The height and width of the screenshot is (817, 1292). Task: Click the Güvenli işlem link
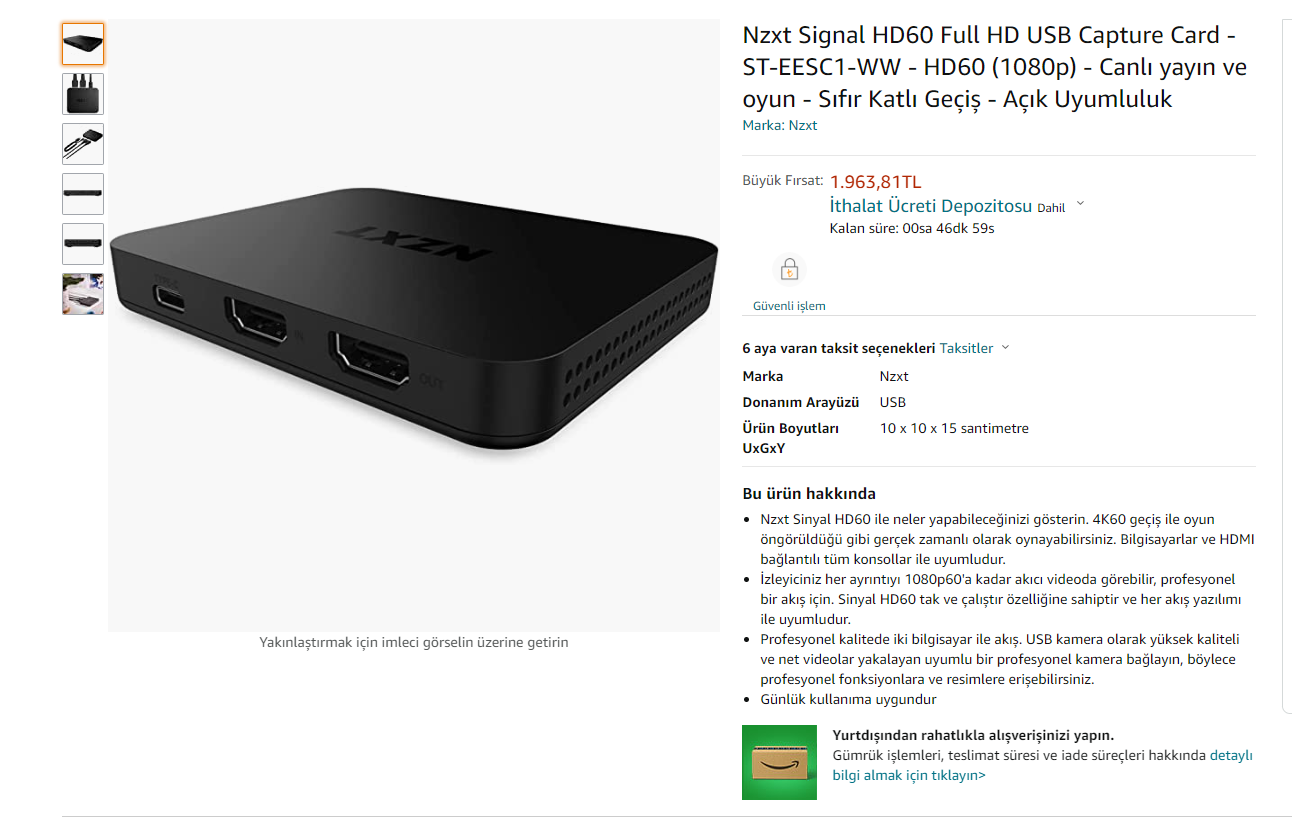coord(789,306)
